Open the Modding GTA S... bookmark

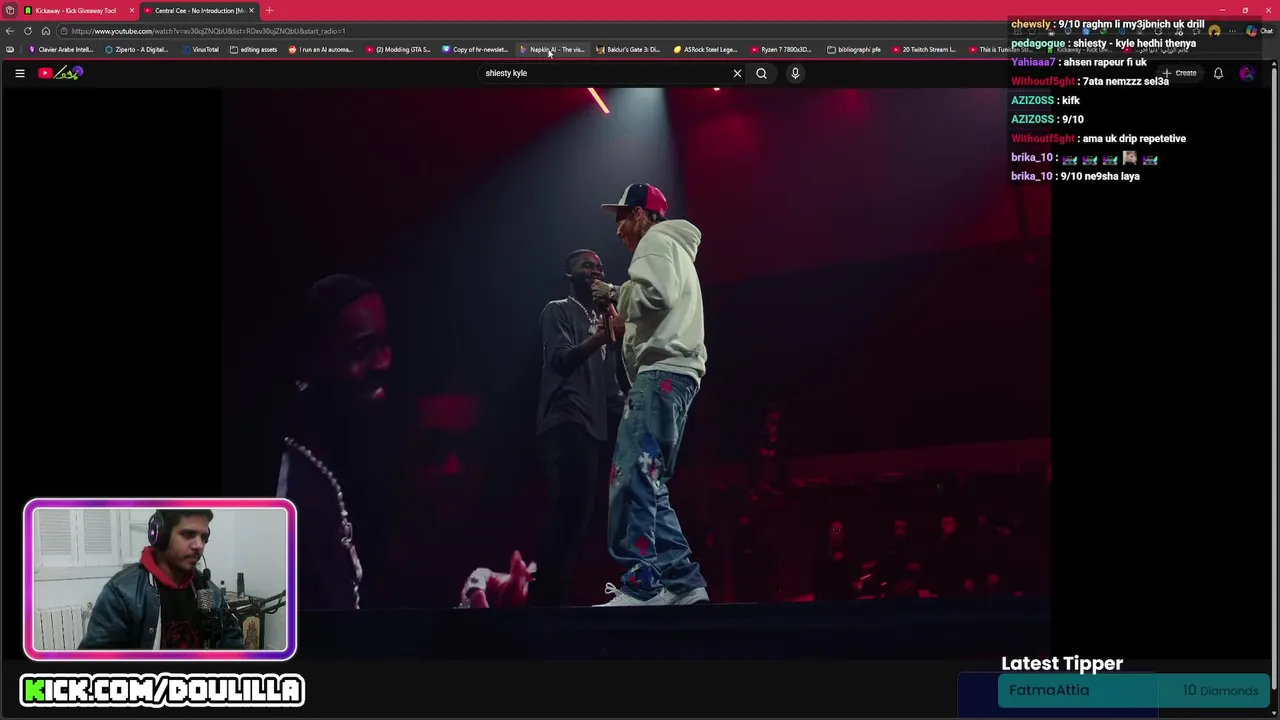(x=398, y=49)
